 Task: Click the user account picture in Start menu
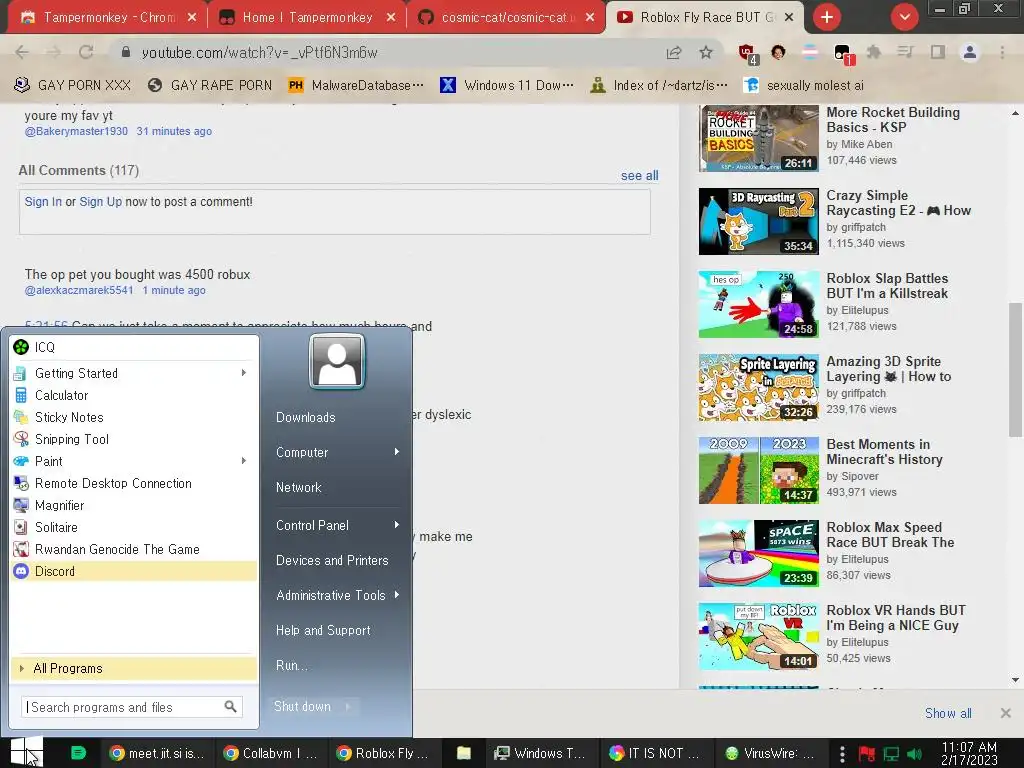337,361
